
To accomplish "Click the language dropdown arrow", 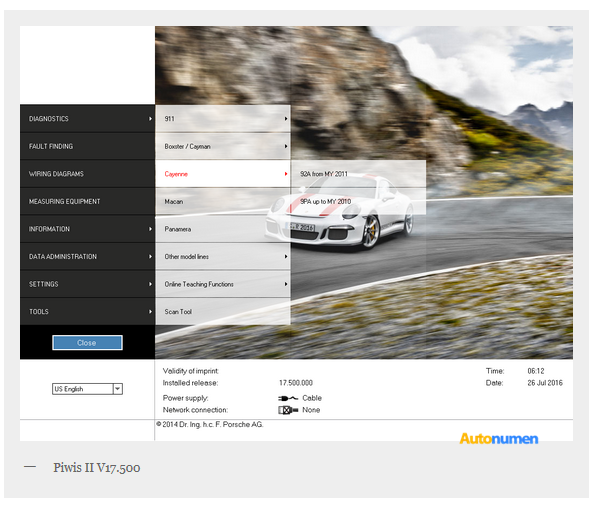I will click(x=118, y=389).
